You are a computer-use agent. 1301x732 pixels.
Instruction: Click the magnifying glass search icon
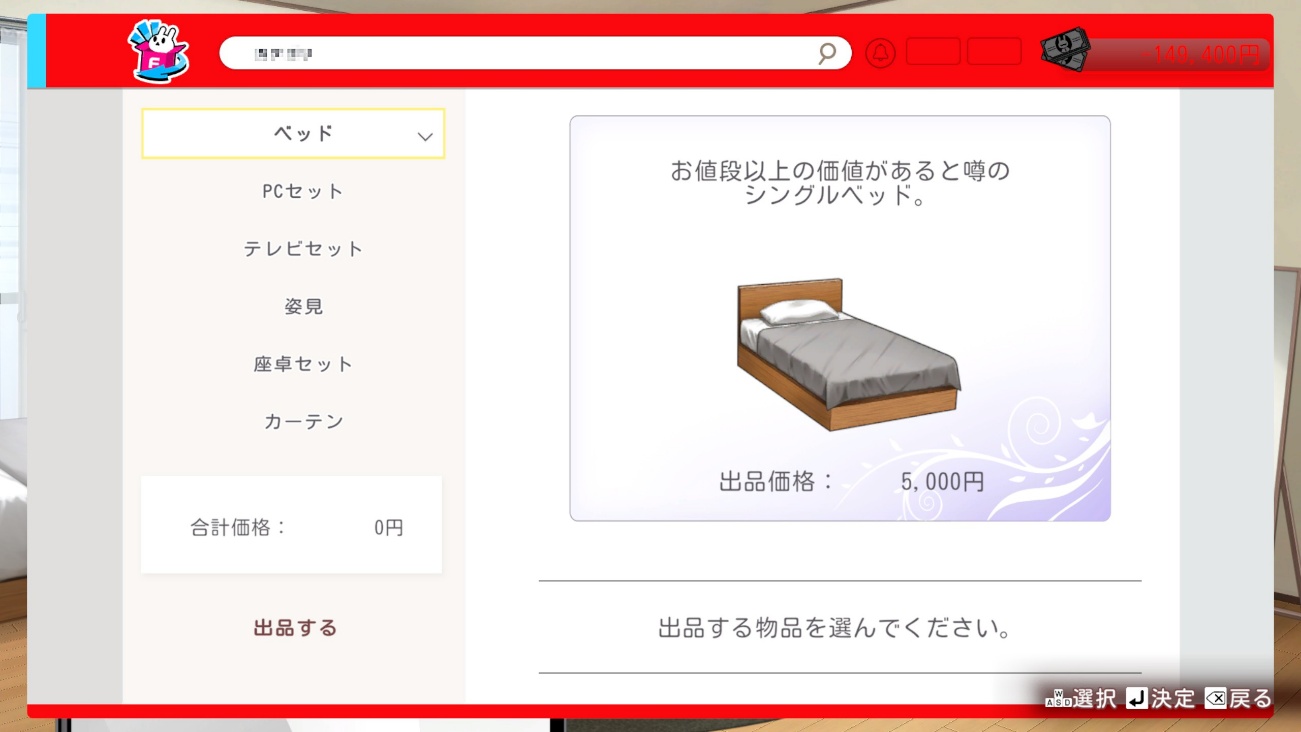[x=827, y=53]
